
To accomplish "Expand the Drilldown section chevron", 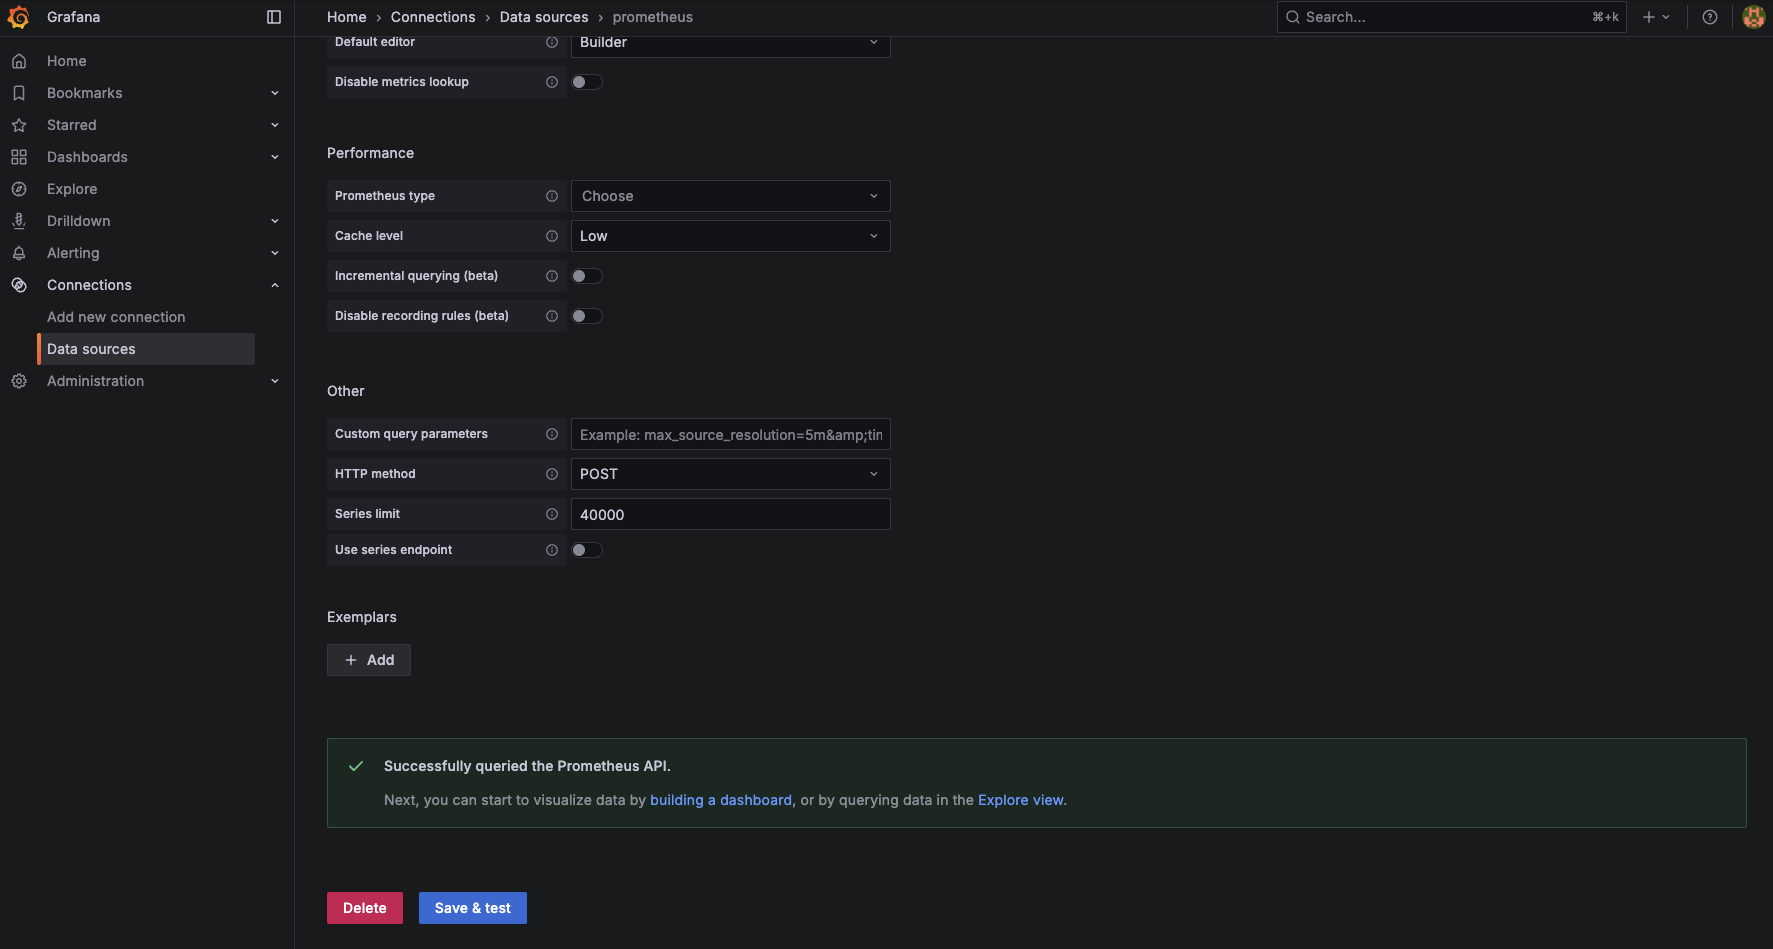I will [275, 221].
